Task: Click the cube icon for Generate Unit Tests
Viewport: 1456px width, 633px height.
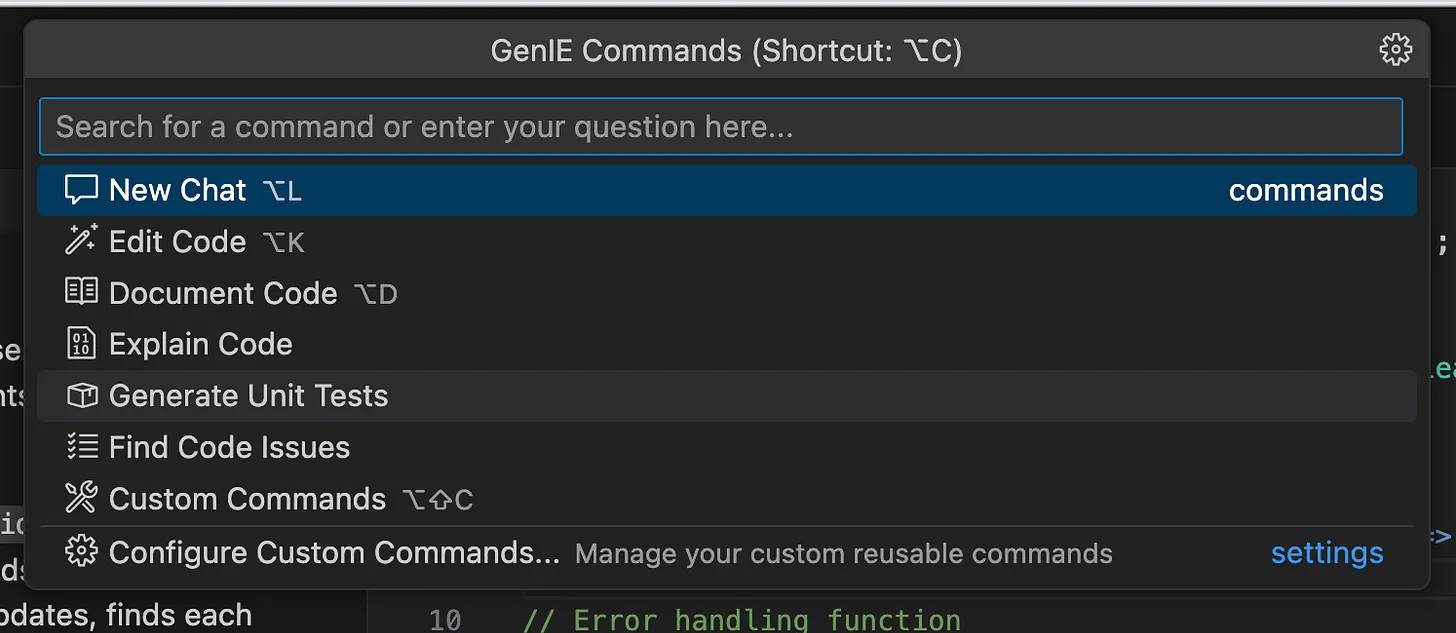Action: tap(80, 395)
